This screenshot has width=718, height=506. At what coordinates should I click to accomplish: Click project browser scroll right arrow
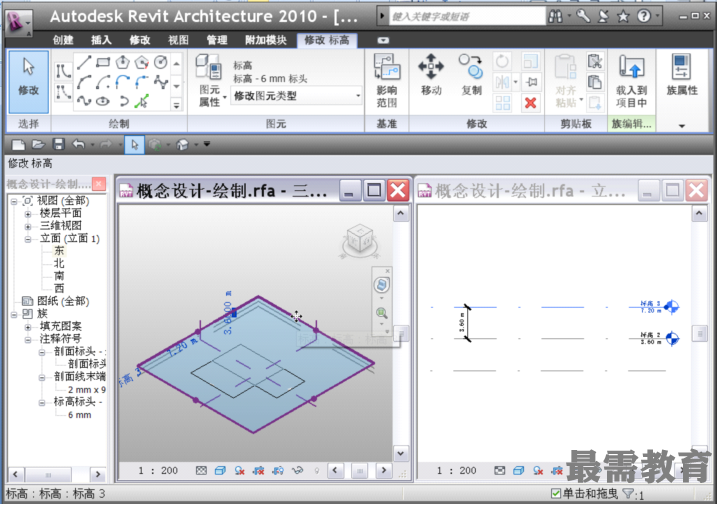click(98, 474)
